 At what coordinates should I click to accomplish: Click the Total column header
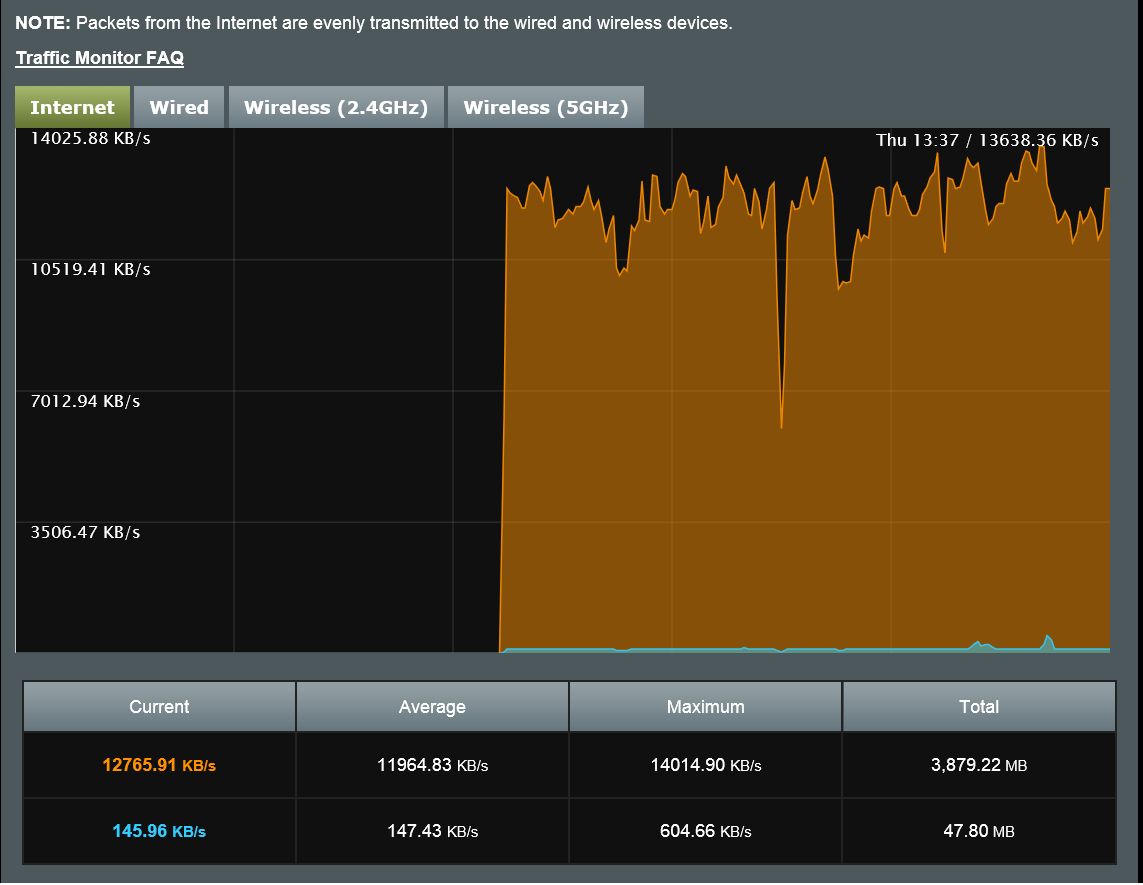click(x=979, y=706)
